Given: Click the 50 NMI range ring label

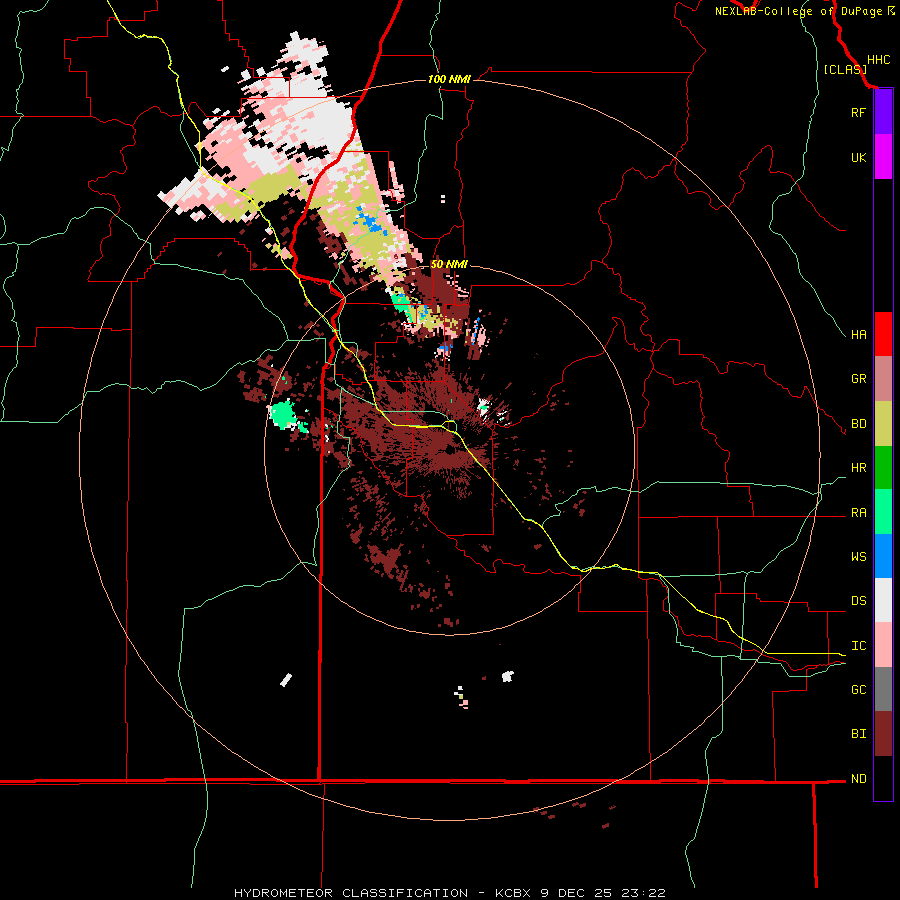Looking at the screenshot, I should point(449,264).
